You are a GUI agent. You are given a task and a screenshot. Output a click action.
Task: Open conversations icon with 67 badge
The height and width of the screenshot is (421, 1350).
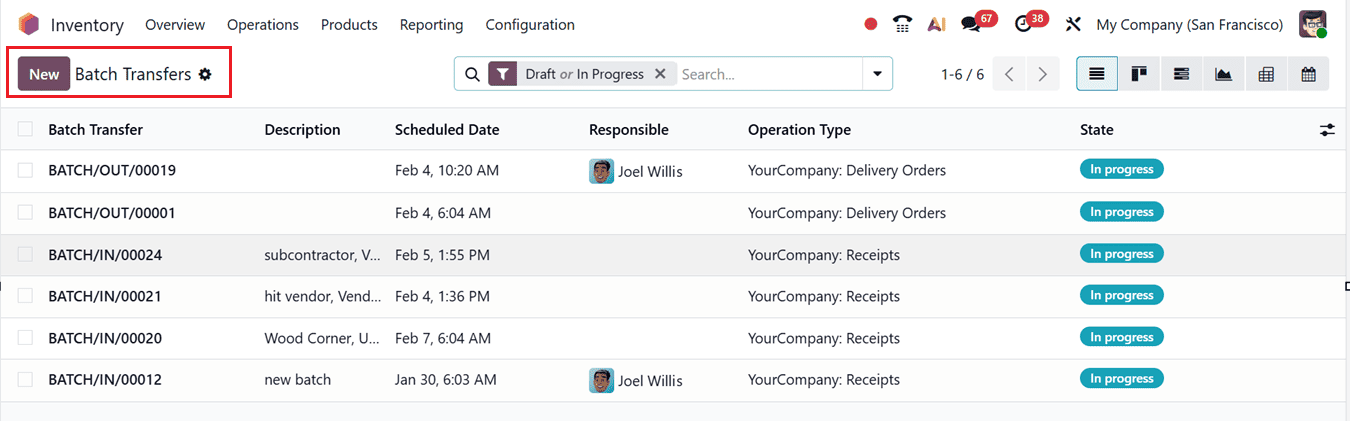[970, 24]
